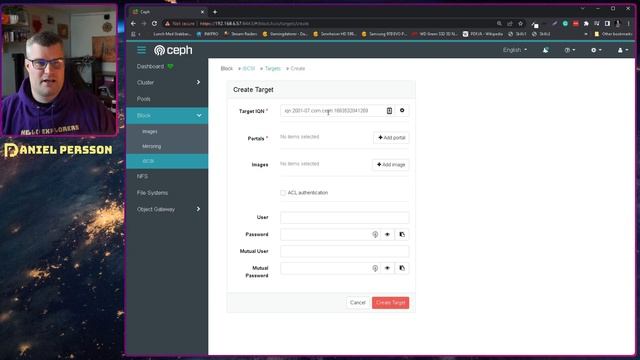Click the Password input field
Screen dimensions: 640x360
pyautogui.click(x=330, y=234)
